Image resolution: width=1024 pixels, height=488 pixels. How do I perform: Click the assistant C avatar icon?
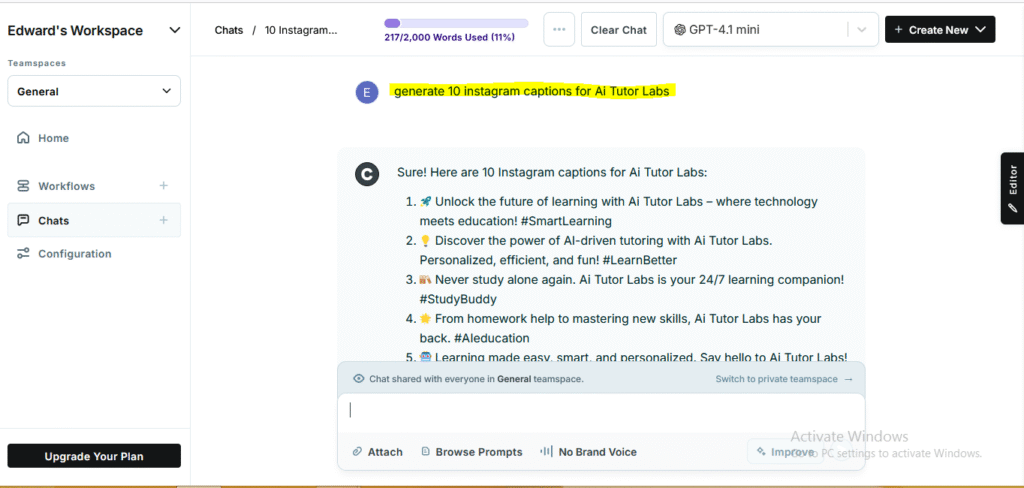pyautogui.click(x=367, y=174)
